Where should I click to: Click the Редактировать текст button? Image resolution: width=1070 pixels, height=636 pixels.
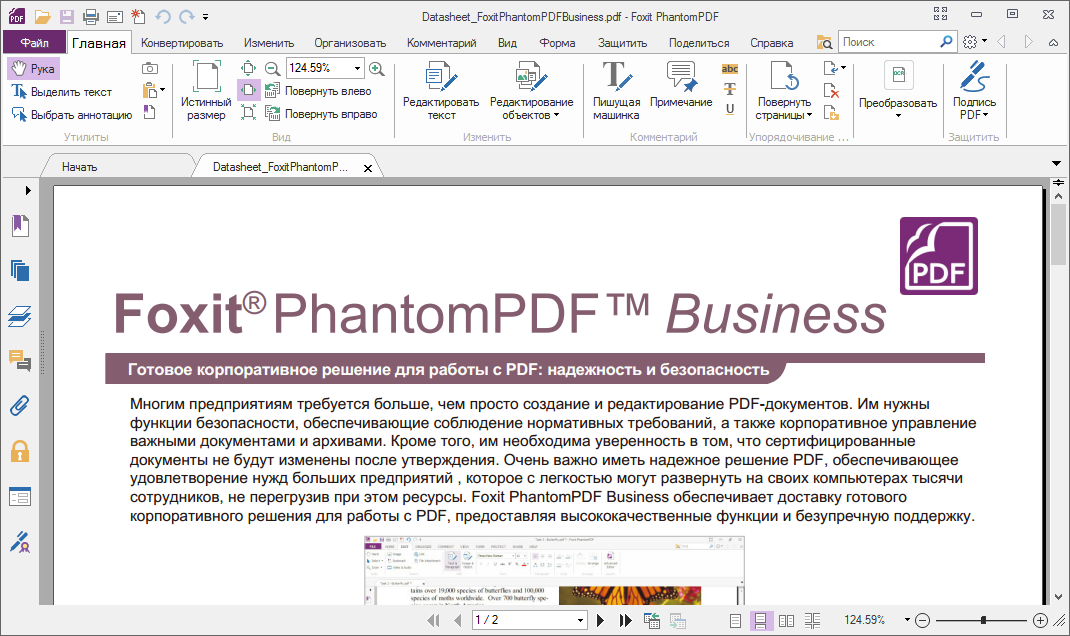click(x=440, y=88)
